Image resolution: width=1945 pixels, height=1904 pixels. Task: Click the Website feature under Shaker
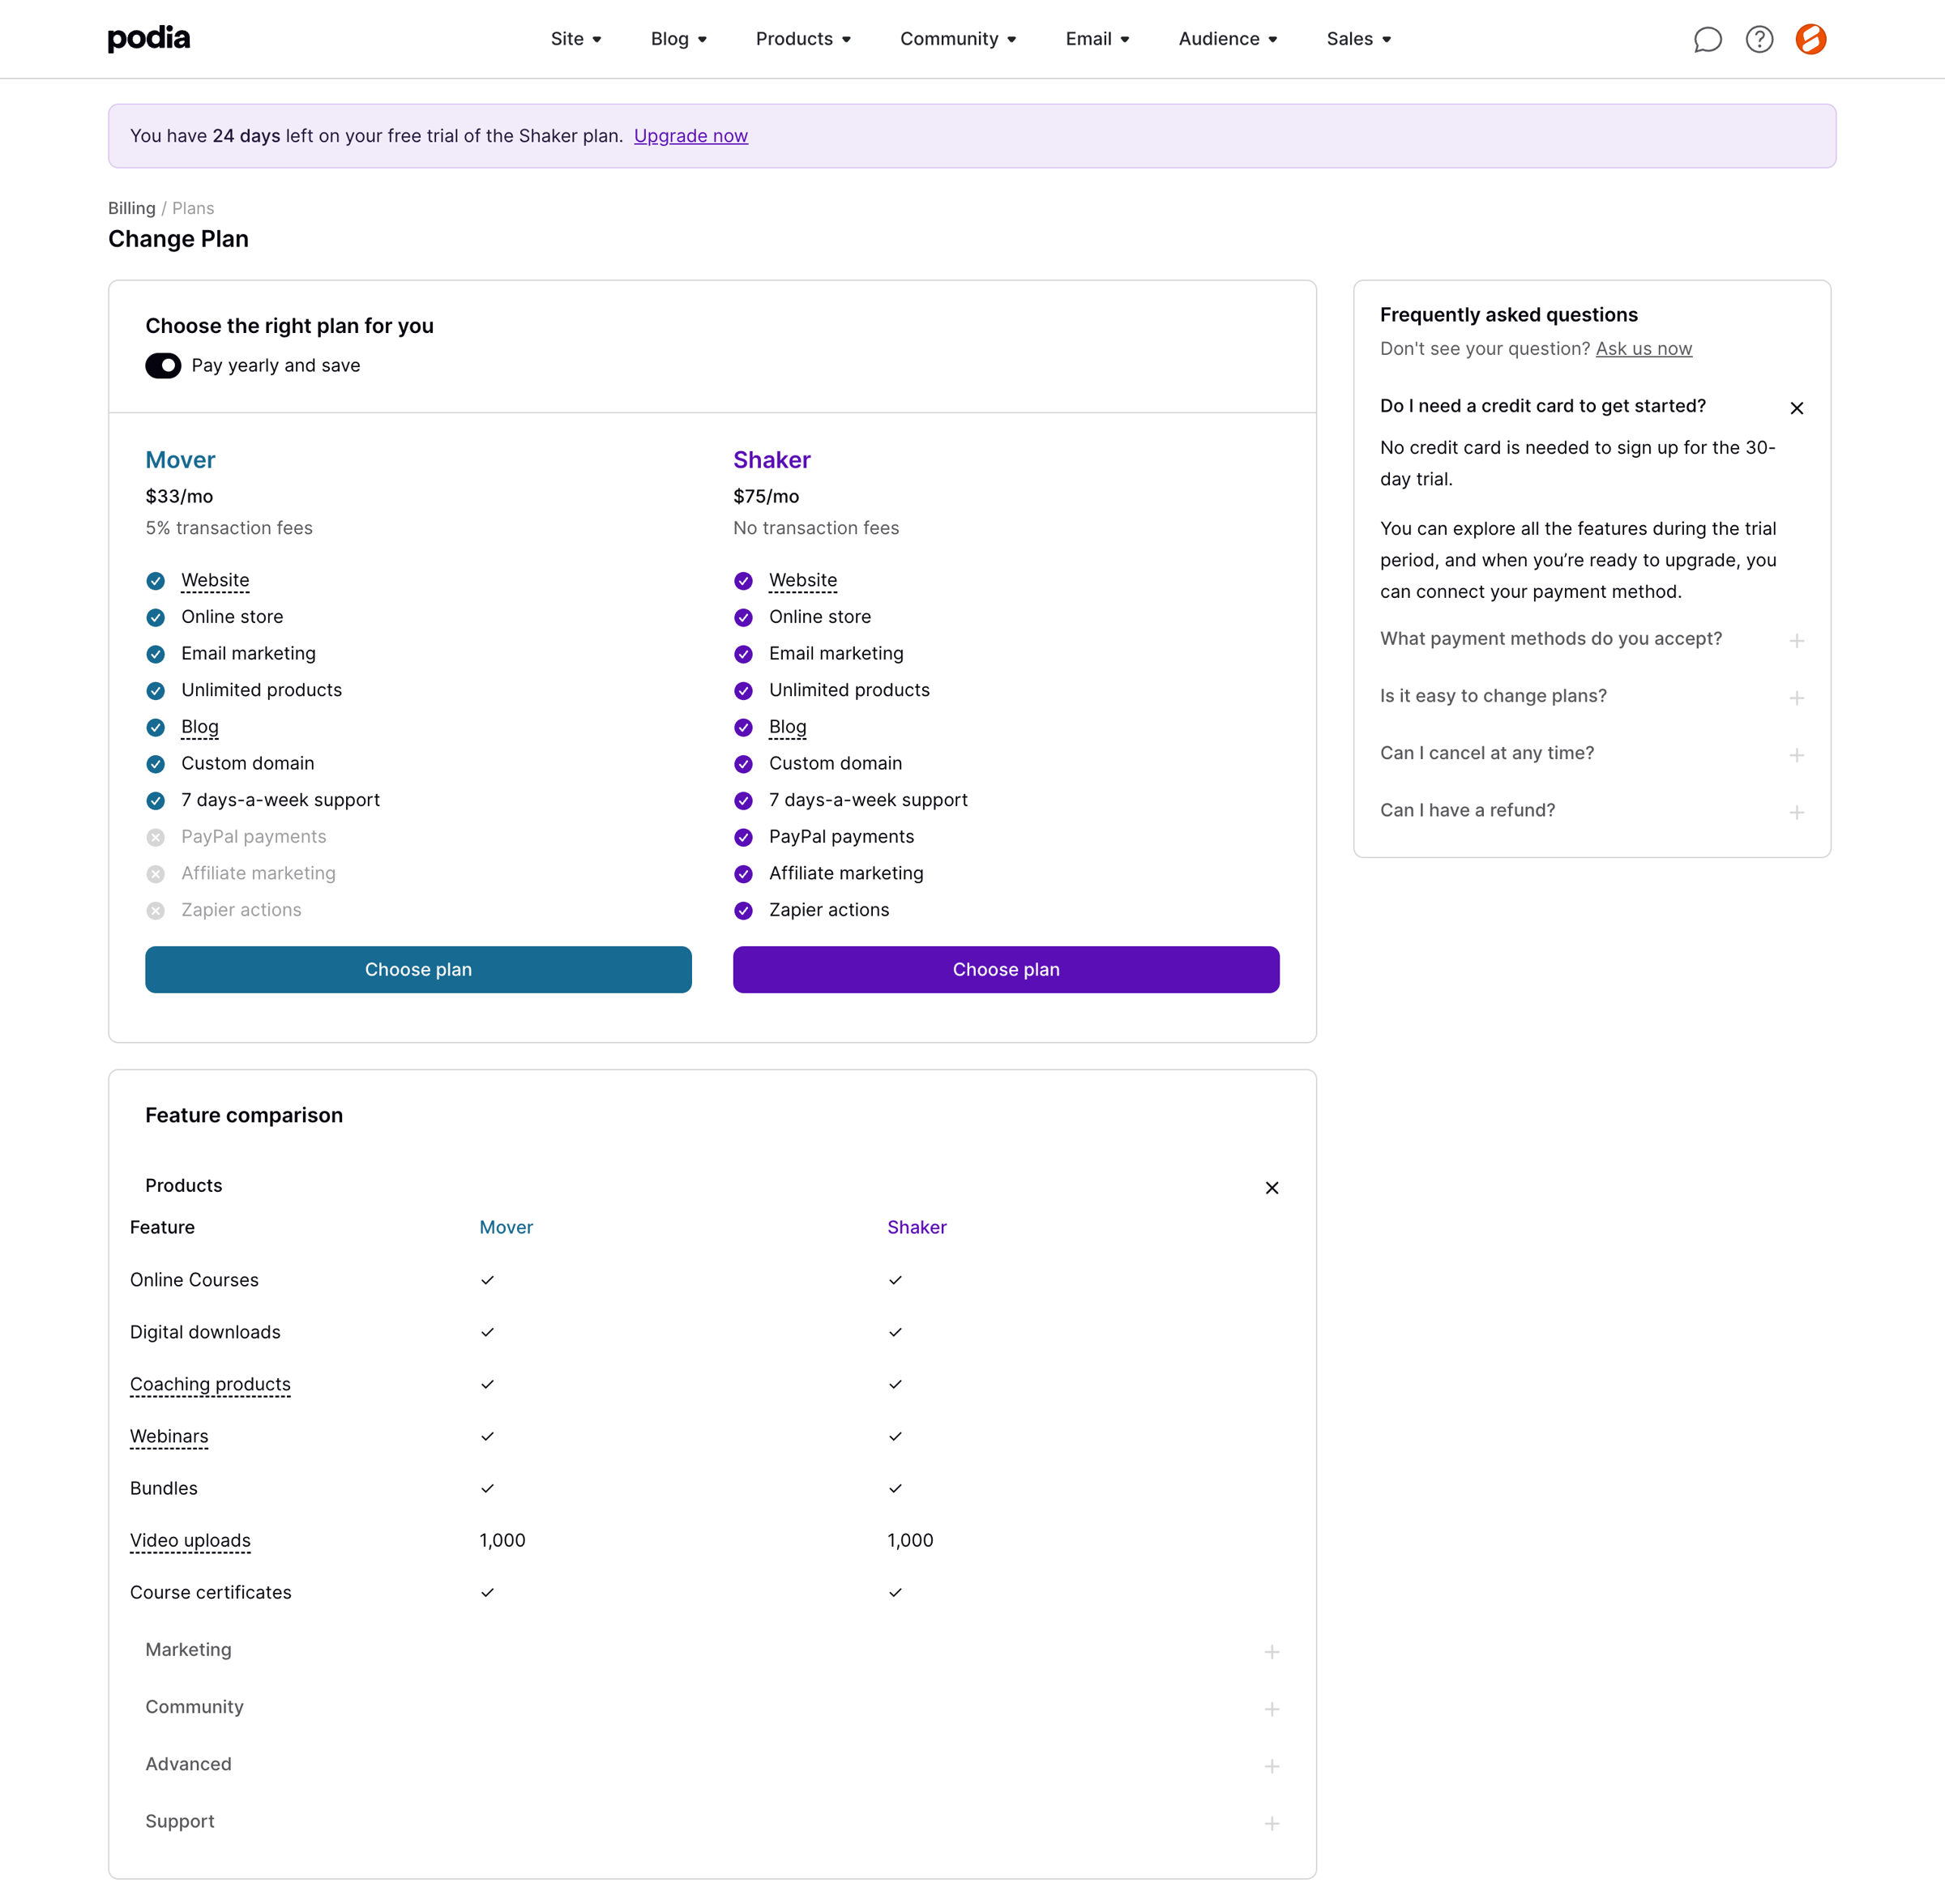[803, 580]
